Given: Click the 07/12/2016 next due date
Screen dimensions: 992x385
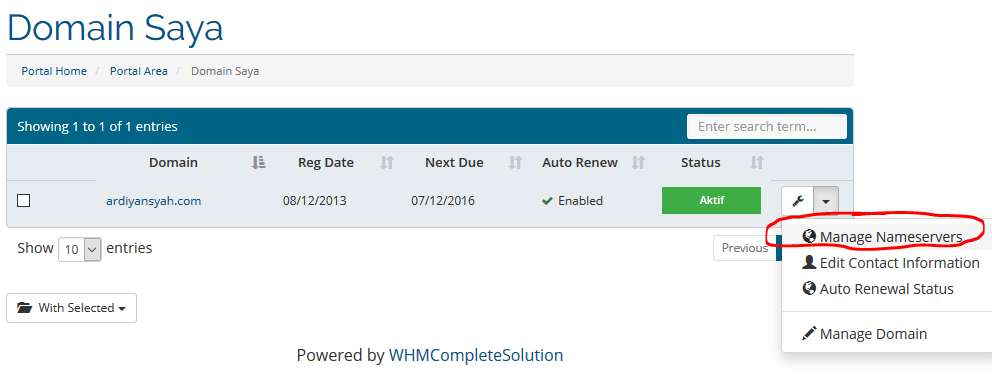Looking at the screenshot, I should [x=443, y=201].
